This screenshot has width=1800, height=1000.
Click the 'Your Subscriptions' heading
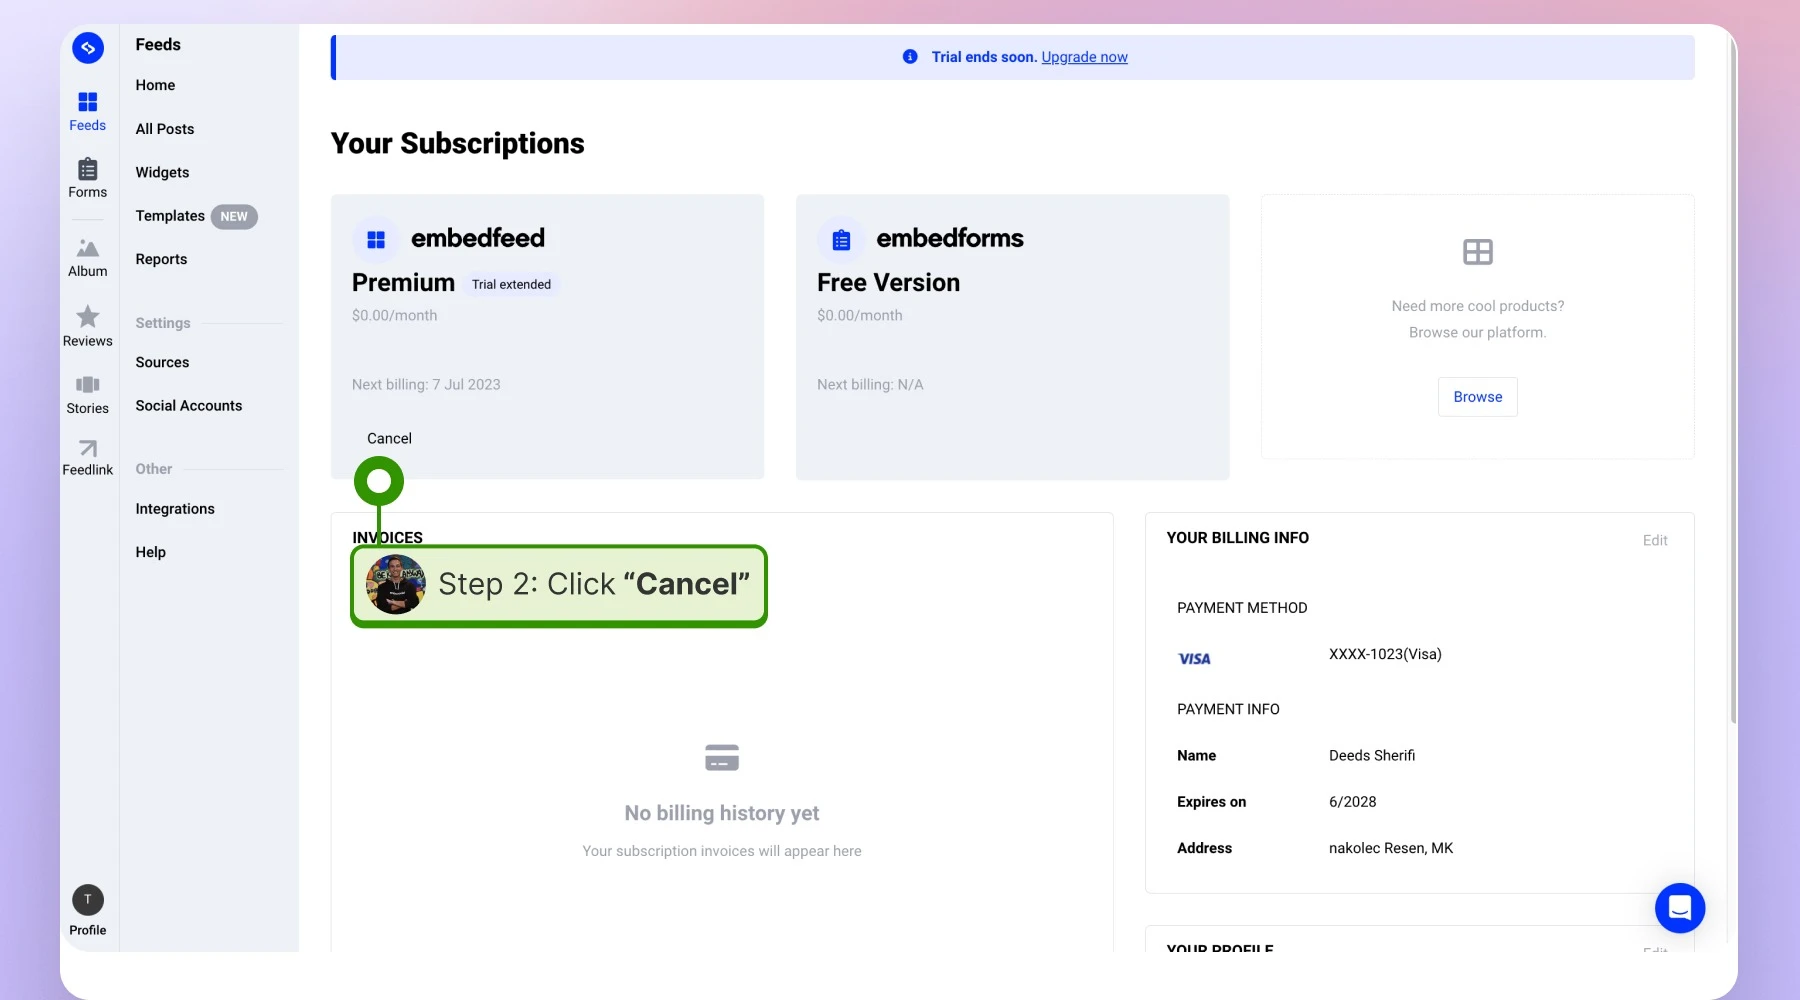458,144
